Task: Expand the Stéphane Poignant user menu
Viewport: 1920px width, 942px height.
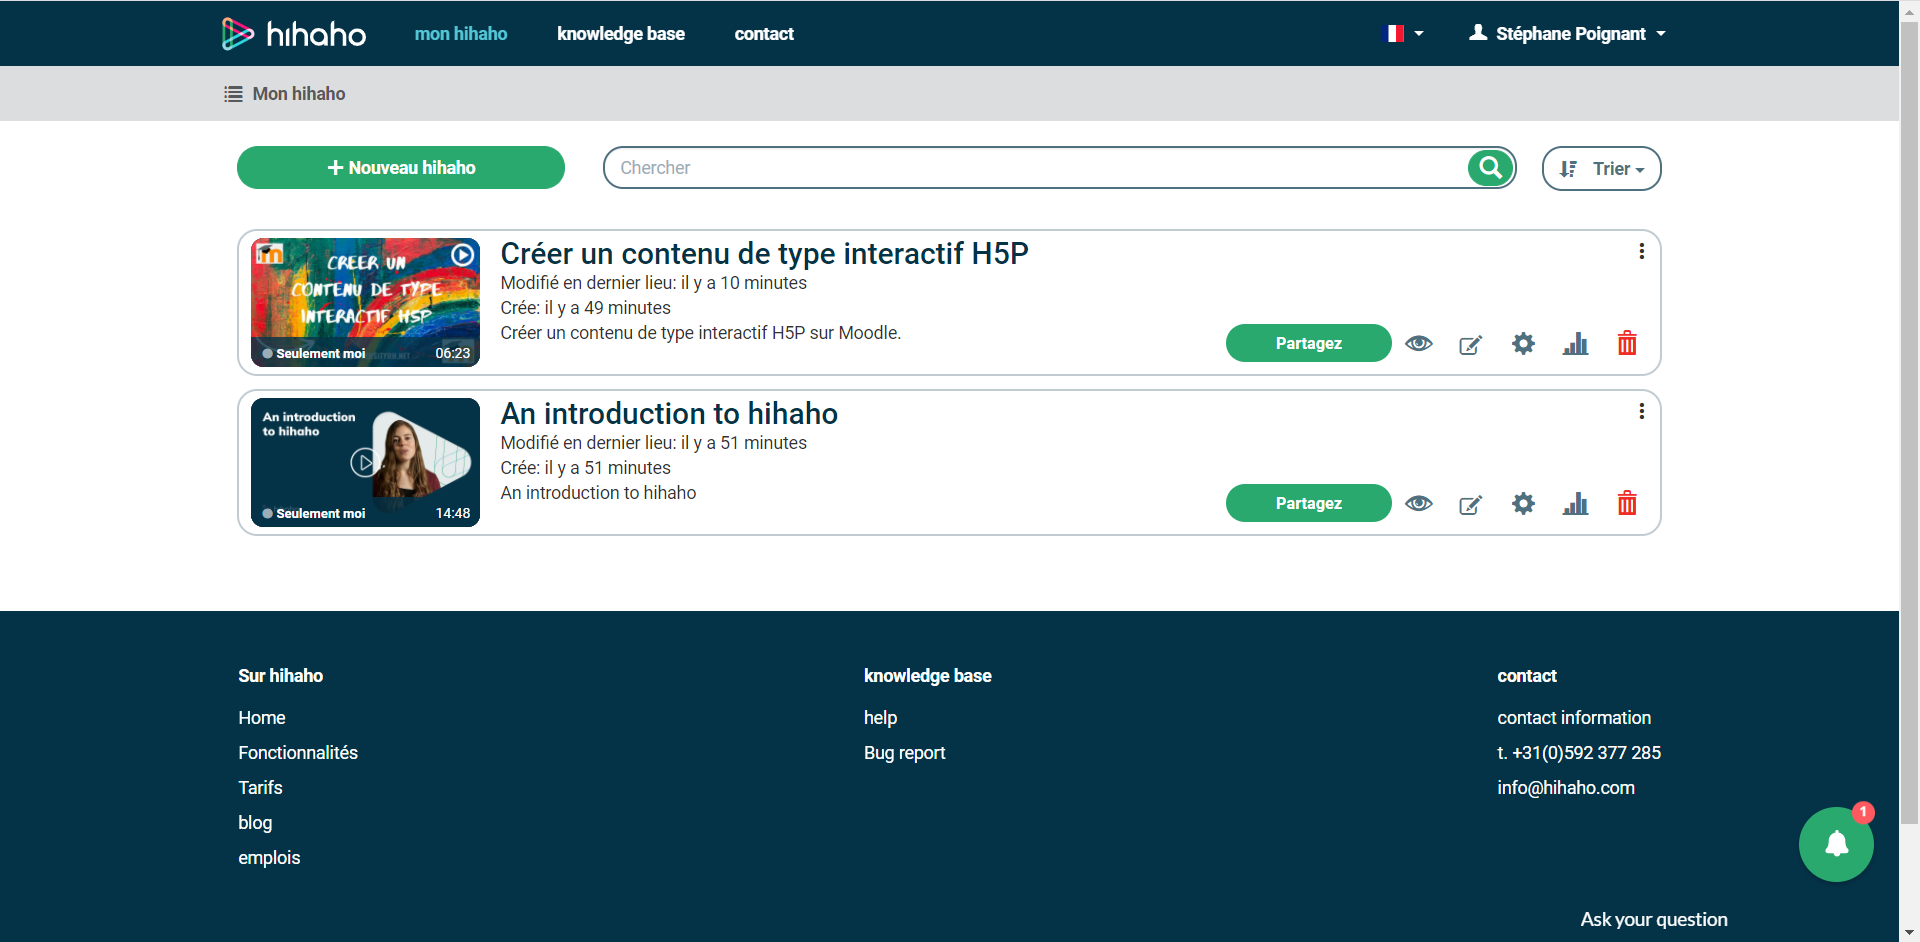Action: (1567, 34)
